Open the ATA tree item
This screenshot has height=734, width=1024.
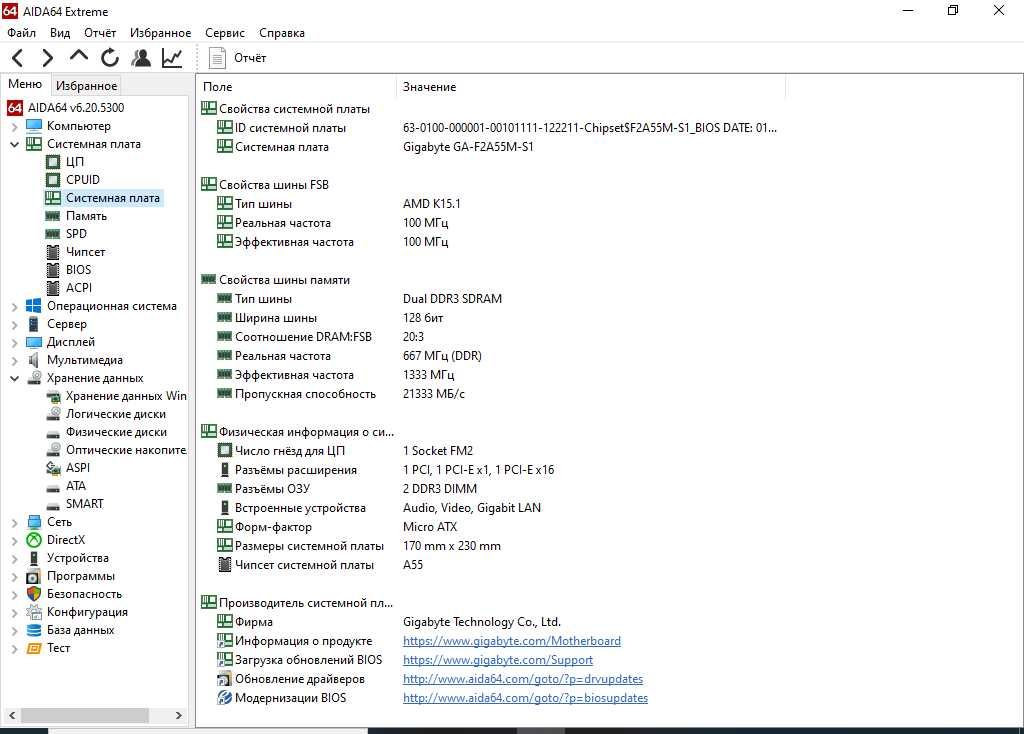(76, 486)
